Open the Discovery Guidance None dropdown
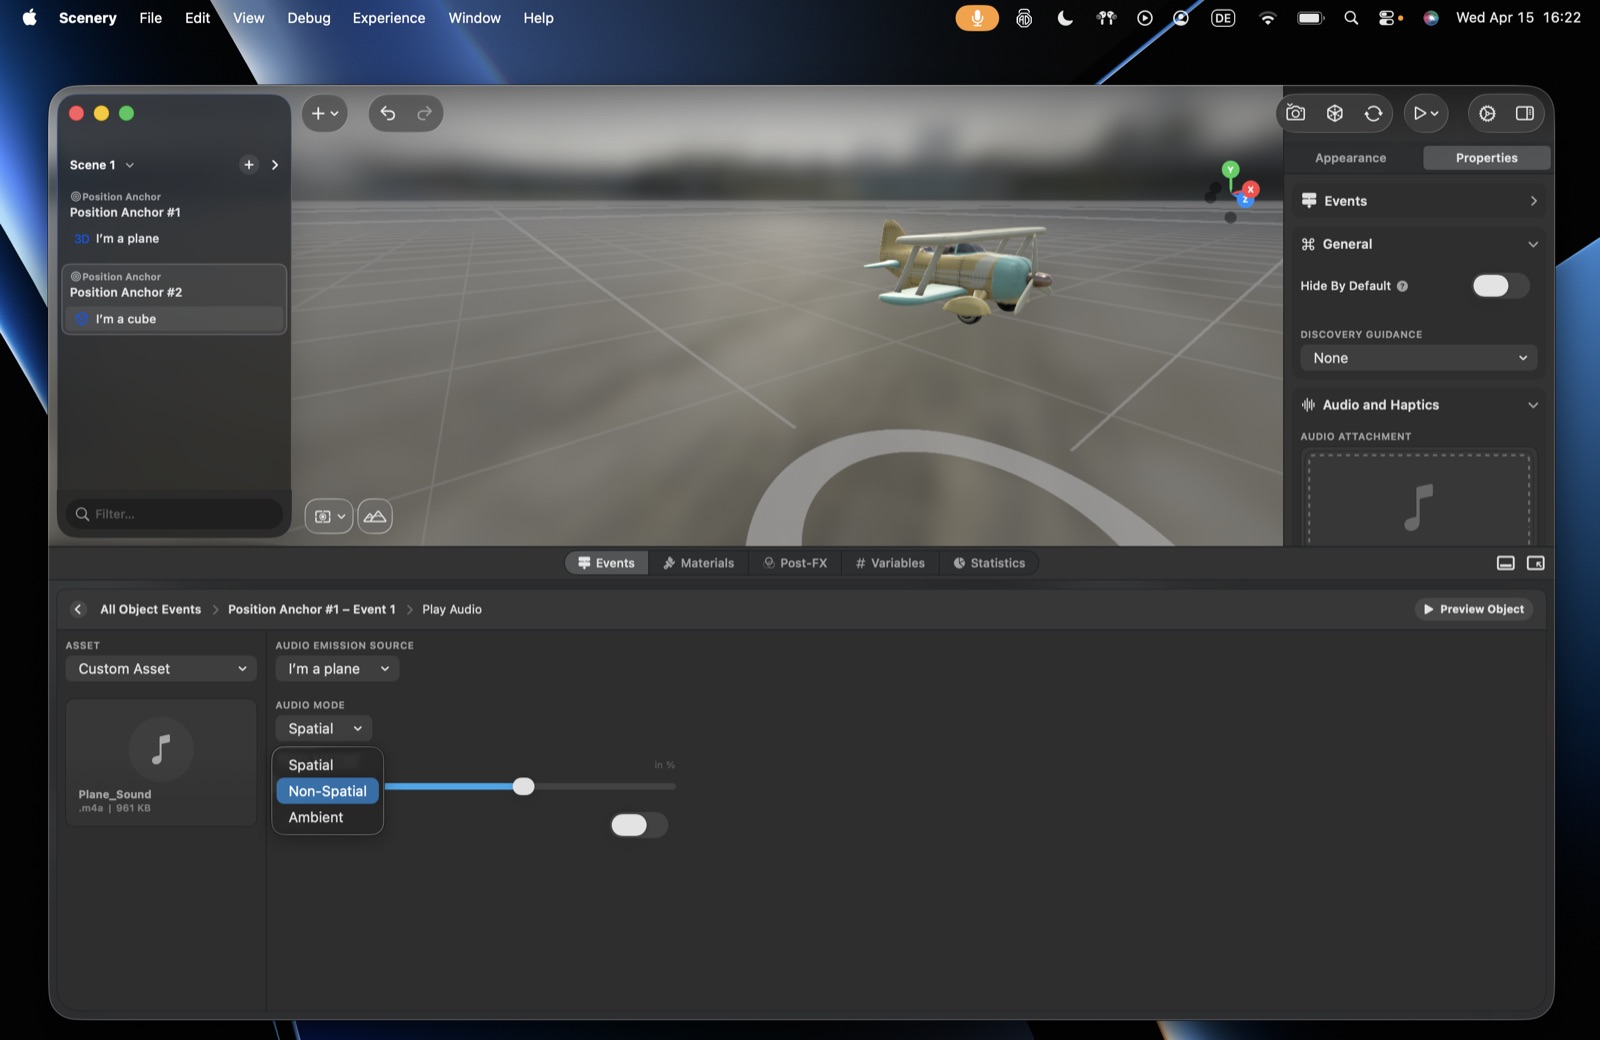This screenshot has height=1040, width=1600. click(1418, 358)
